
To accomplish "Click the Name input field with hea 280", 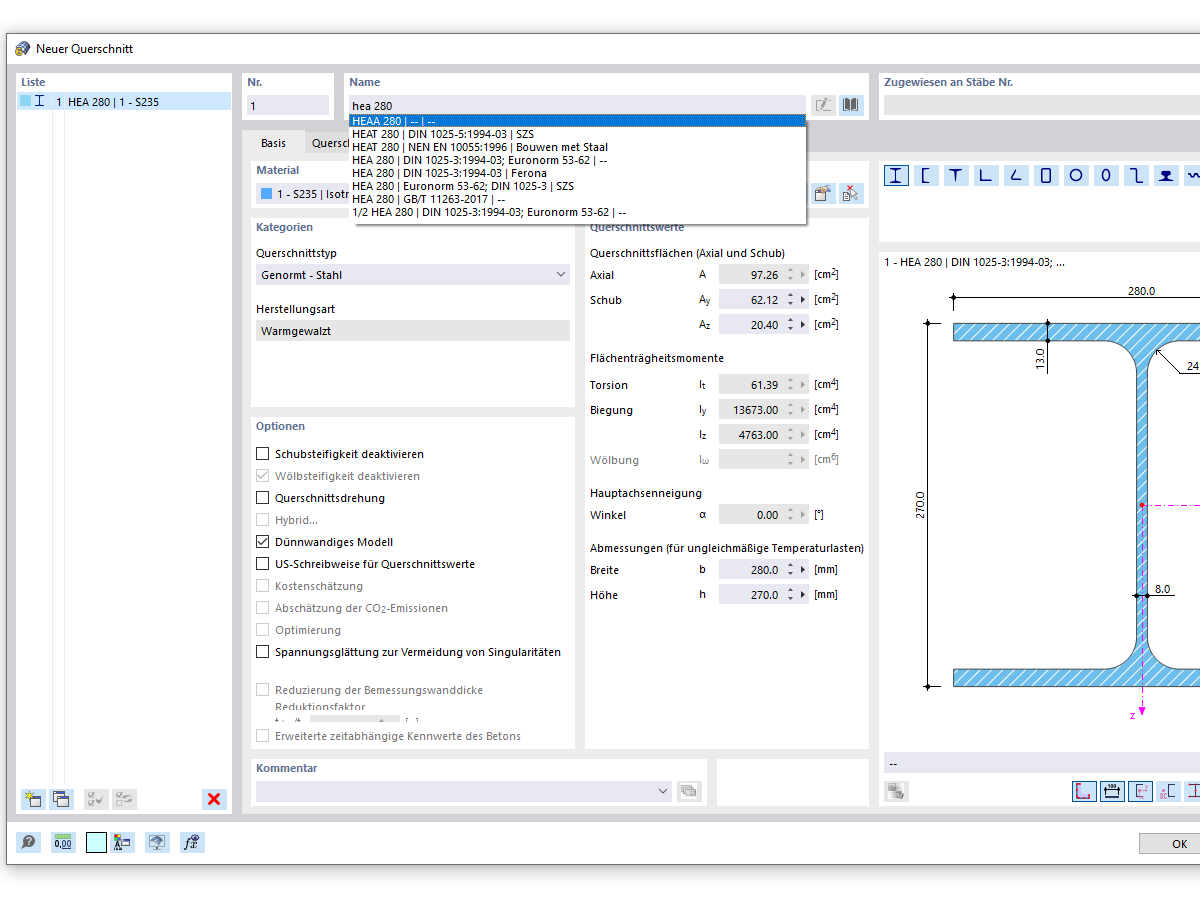I will click(577, 105).
